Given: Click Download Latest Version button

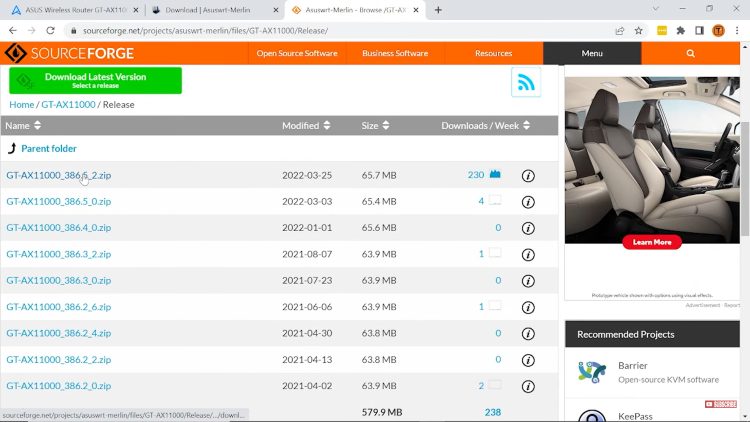Looking at the screenshot, I should [x=95, y=81].
